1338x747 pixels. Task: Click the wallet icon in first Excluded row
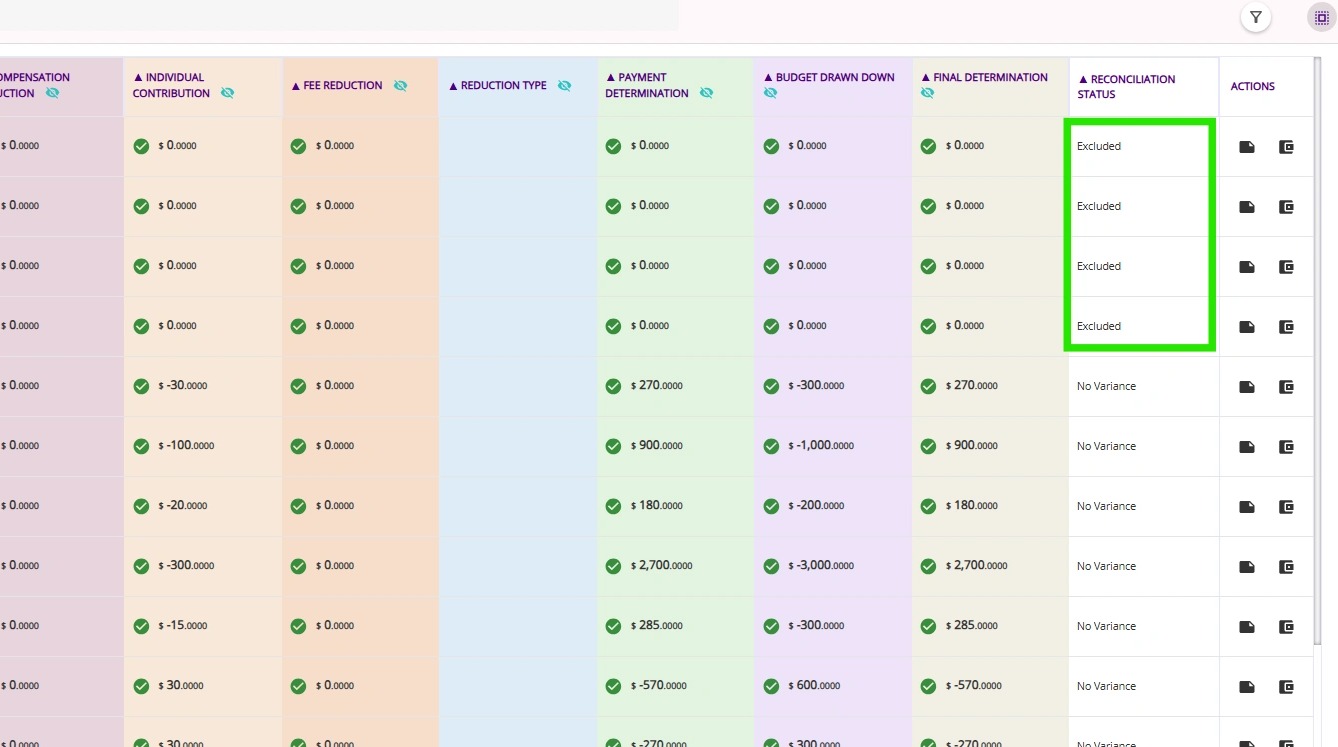click(x=1286, y=147)
